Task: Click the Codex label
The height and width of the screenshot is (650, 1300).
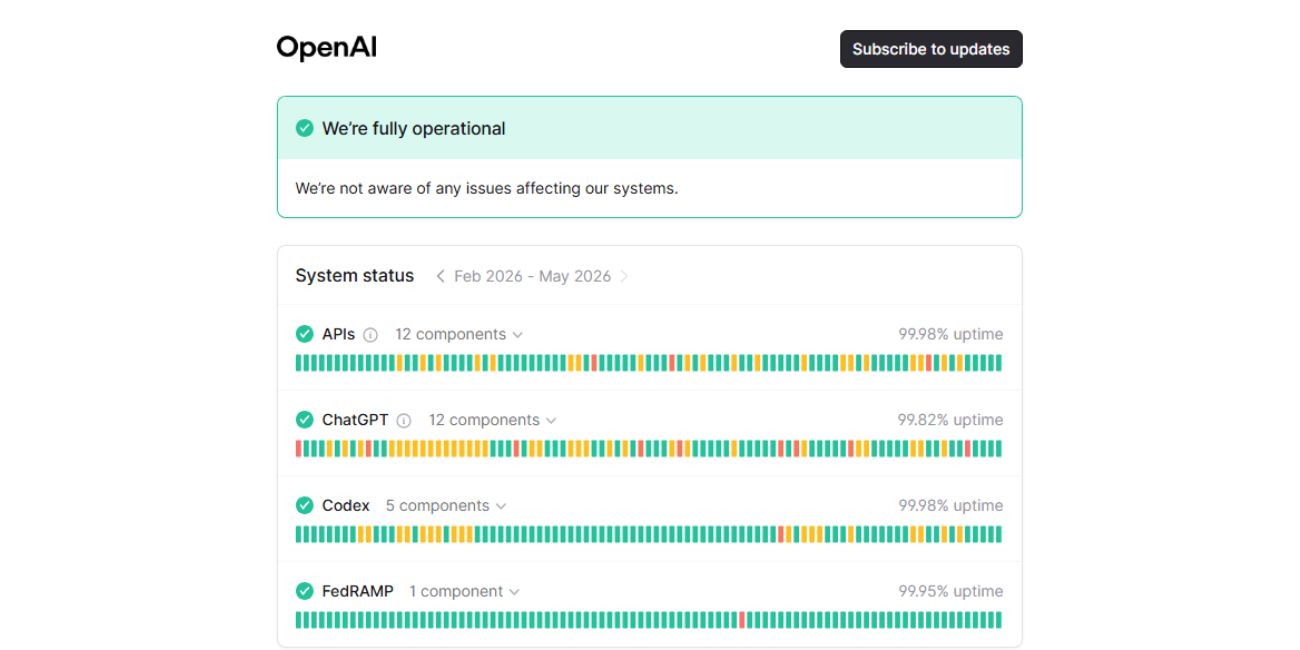Action: click(x=346, y=506)
